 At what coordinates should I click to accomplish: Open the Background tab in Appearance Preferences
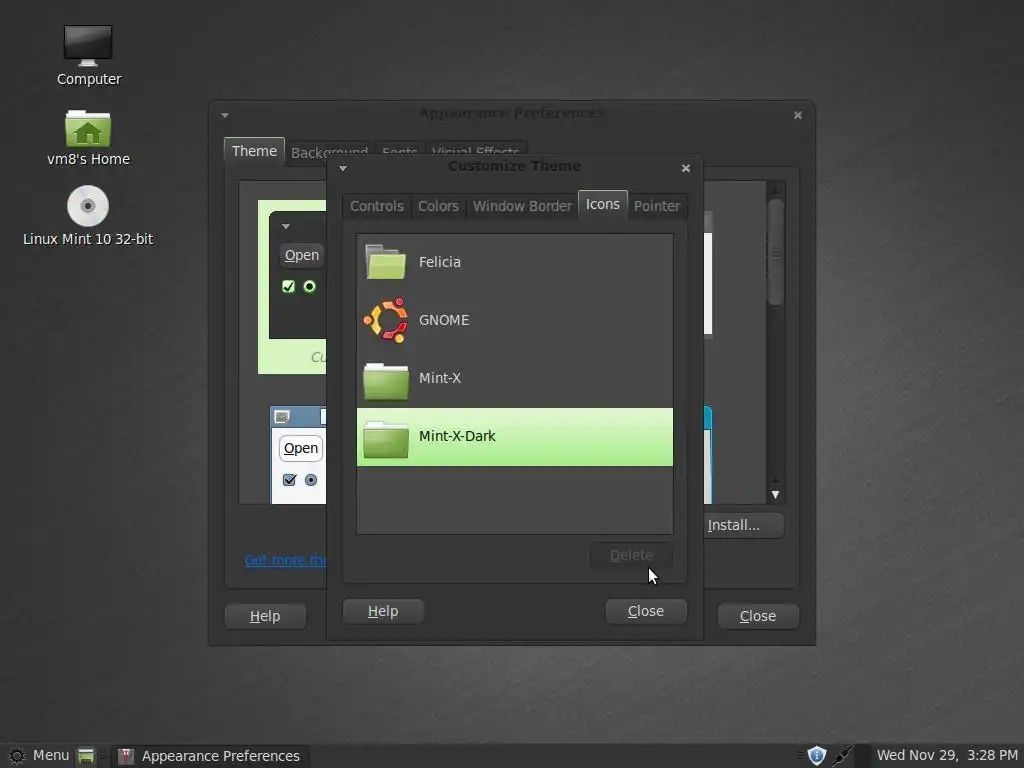point(329,153)
